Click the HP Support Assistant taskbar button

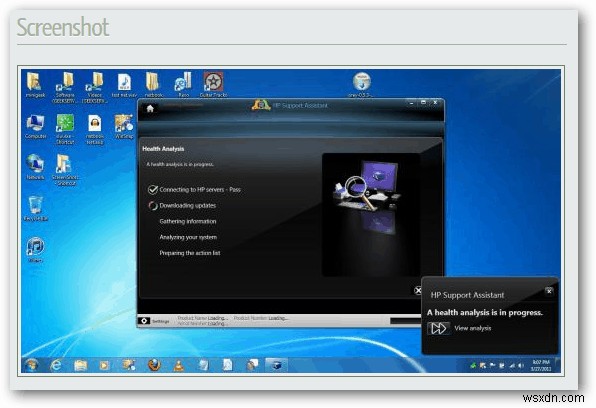[276, 365]
